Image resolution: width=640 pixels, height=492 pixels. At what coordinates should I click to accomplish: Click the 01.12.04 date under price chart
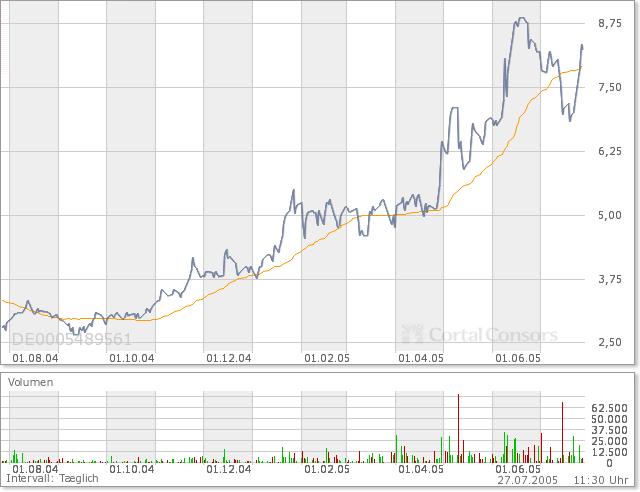(x=229, y=358)
